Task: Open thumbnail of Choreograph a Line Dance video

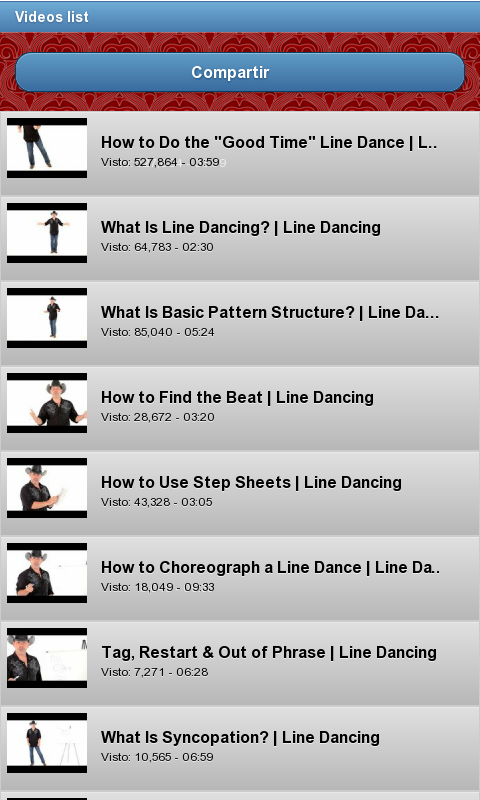Action: (47, 573)
